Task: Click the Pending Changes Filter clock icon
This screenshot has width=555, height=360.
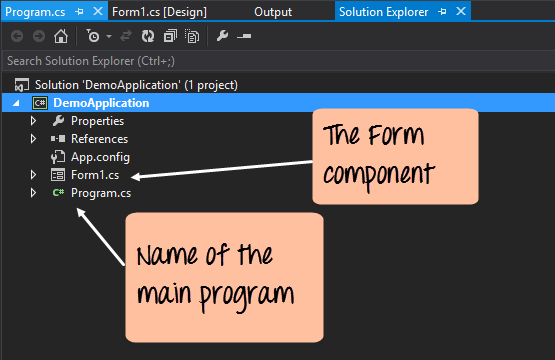Action: coord(93,36)
